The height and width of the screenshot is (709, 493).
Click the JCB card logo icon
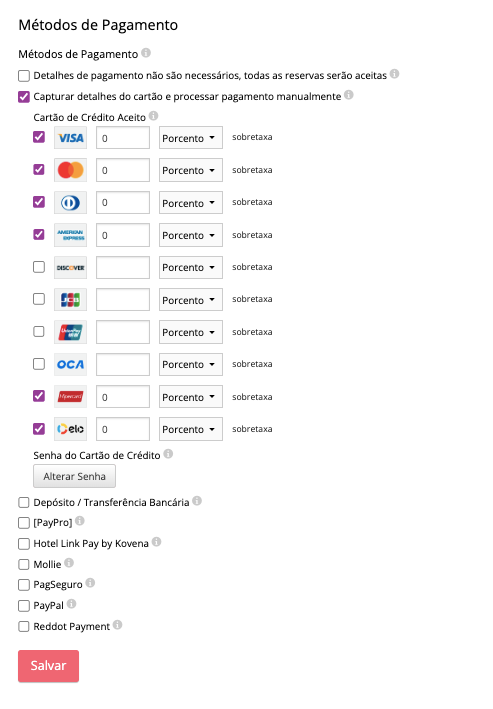(70, 299)
